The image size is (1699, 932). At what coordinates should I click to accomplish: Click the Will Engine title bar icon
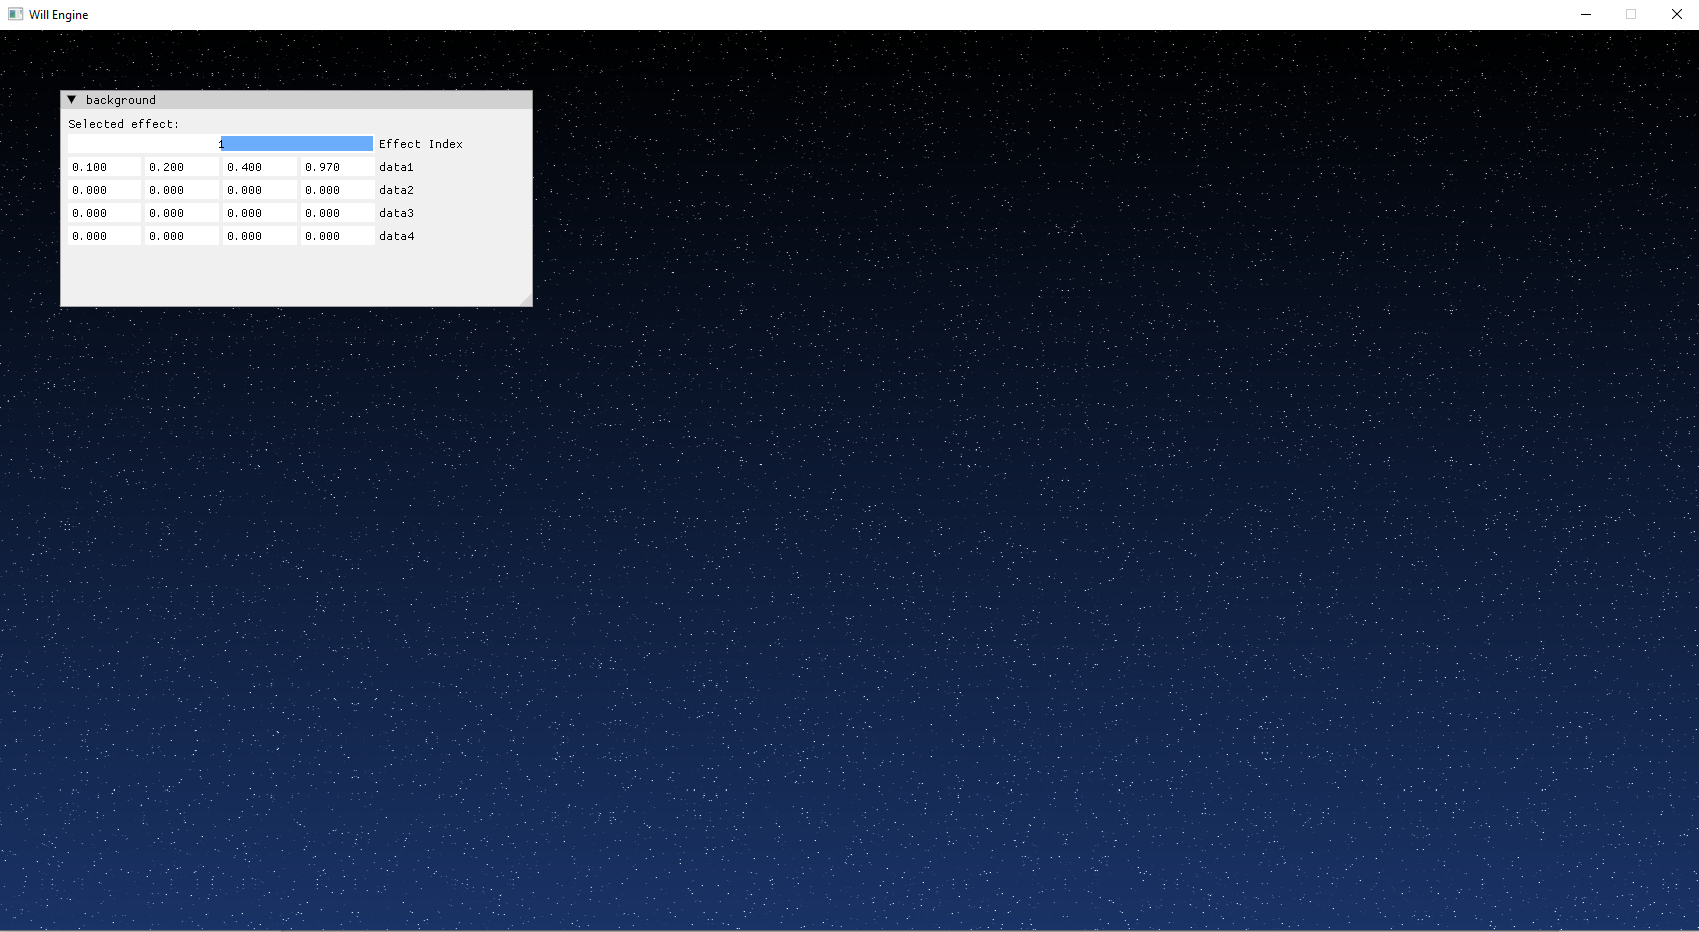pos(14,14)
